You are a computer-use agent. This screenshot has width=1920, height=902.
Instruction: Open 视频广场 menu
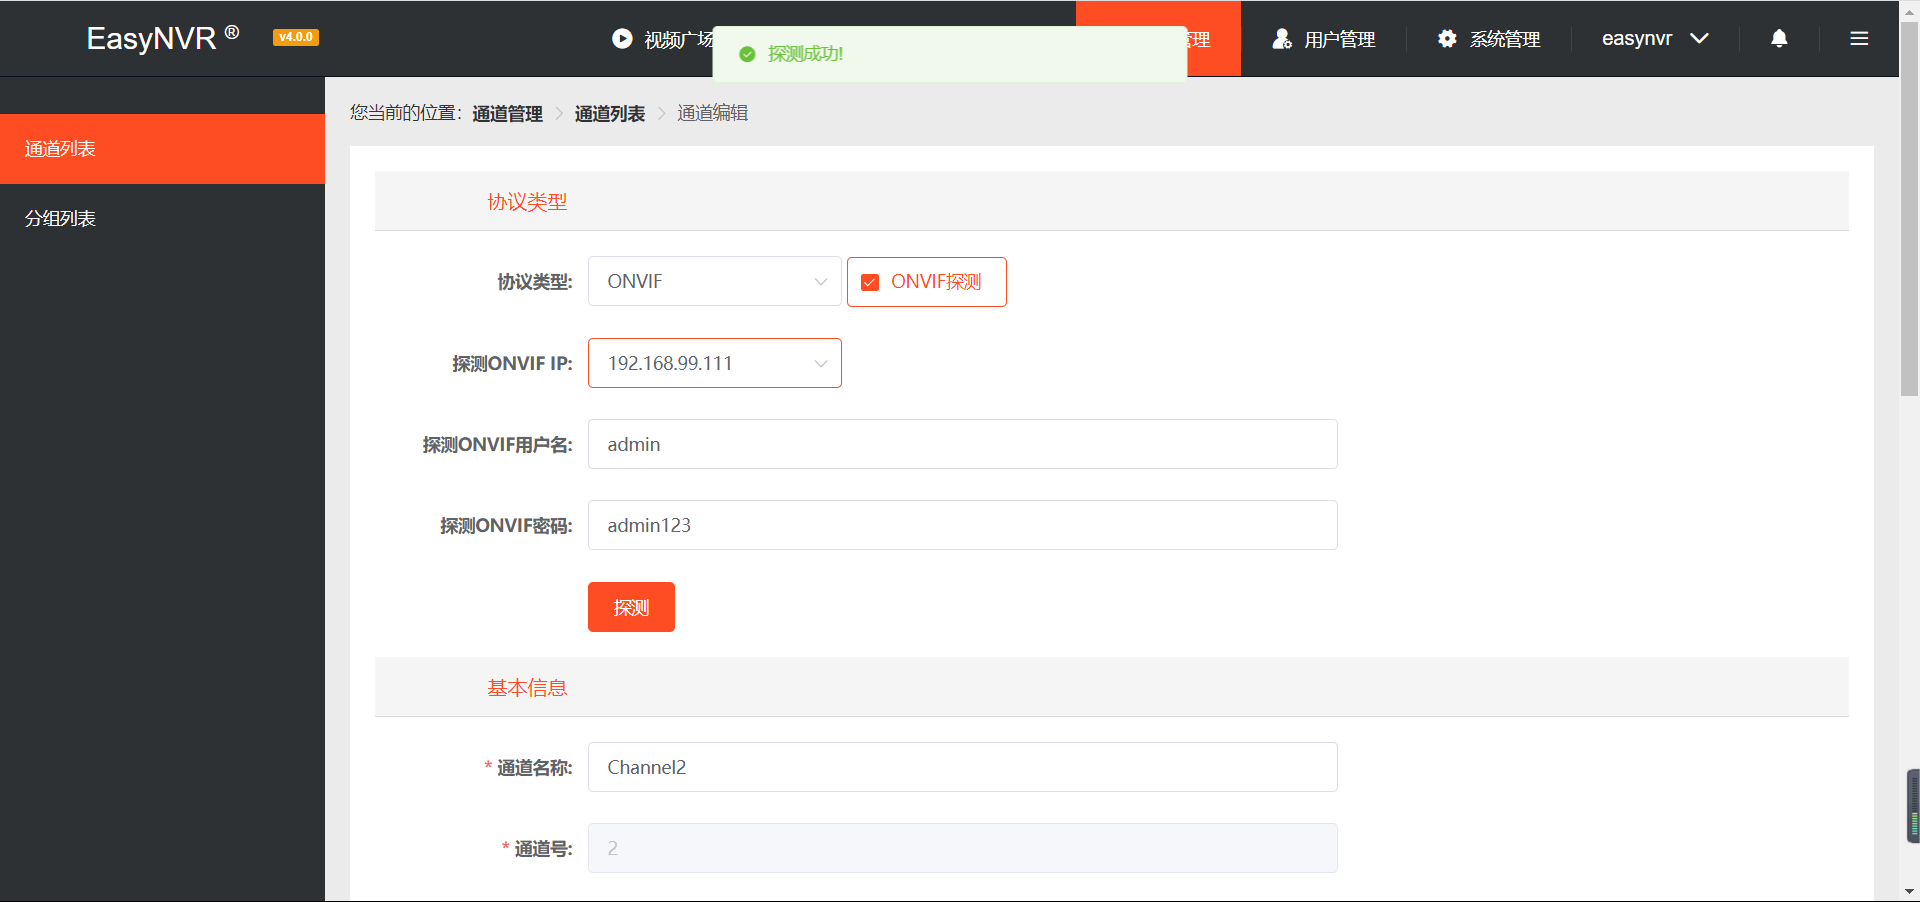662,39
